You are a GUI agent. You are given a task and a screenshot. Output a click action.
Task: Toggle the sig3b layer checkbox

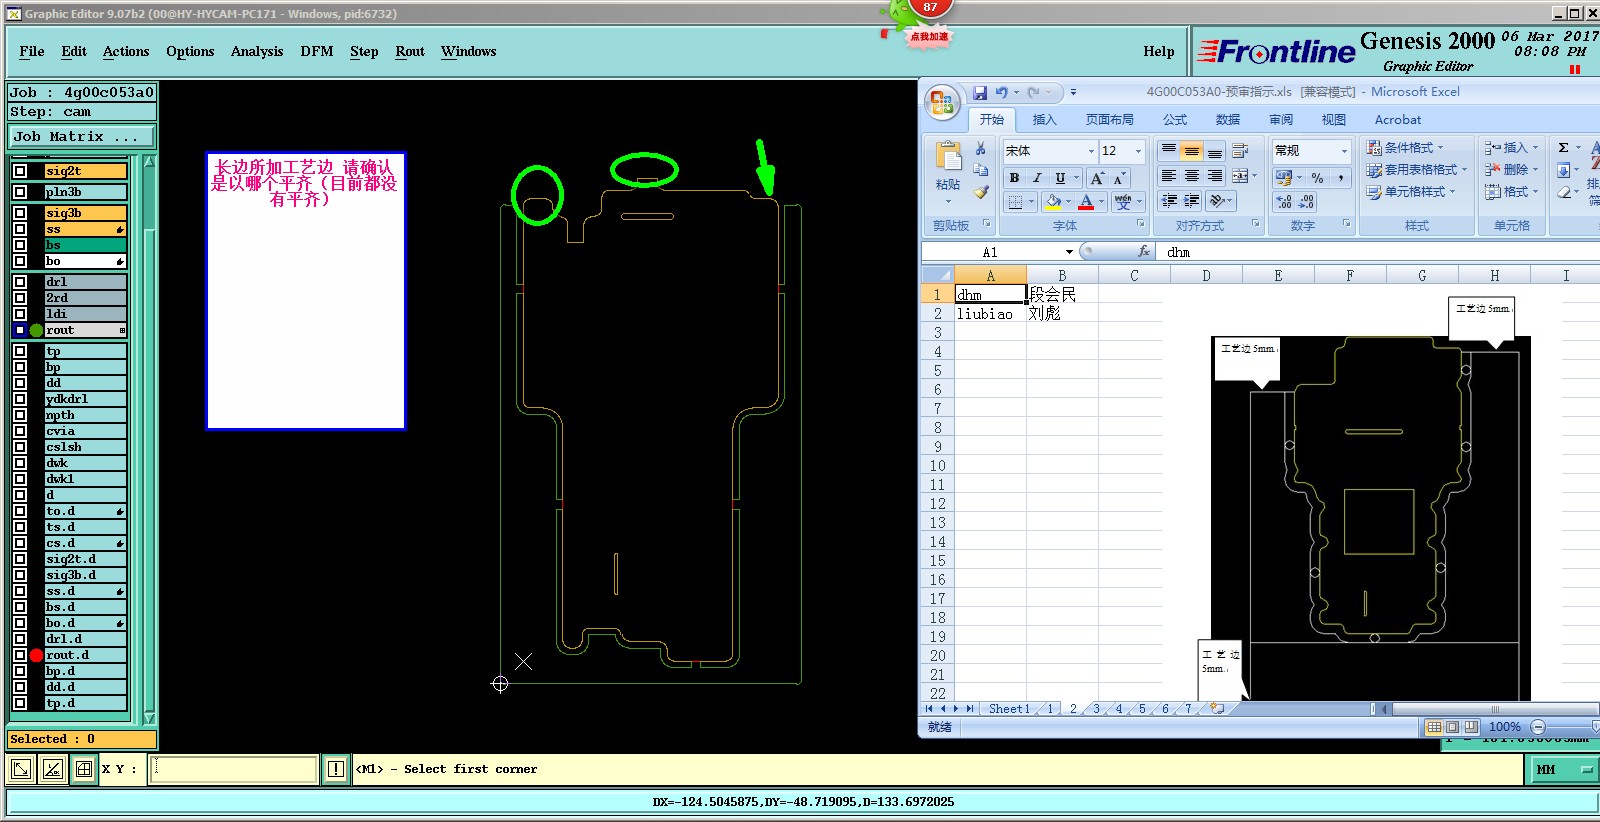tap(20, 213)
